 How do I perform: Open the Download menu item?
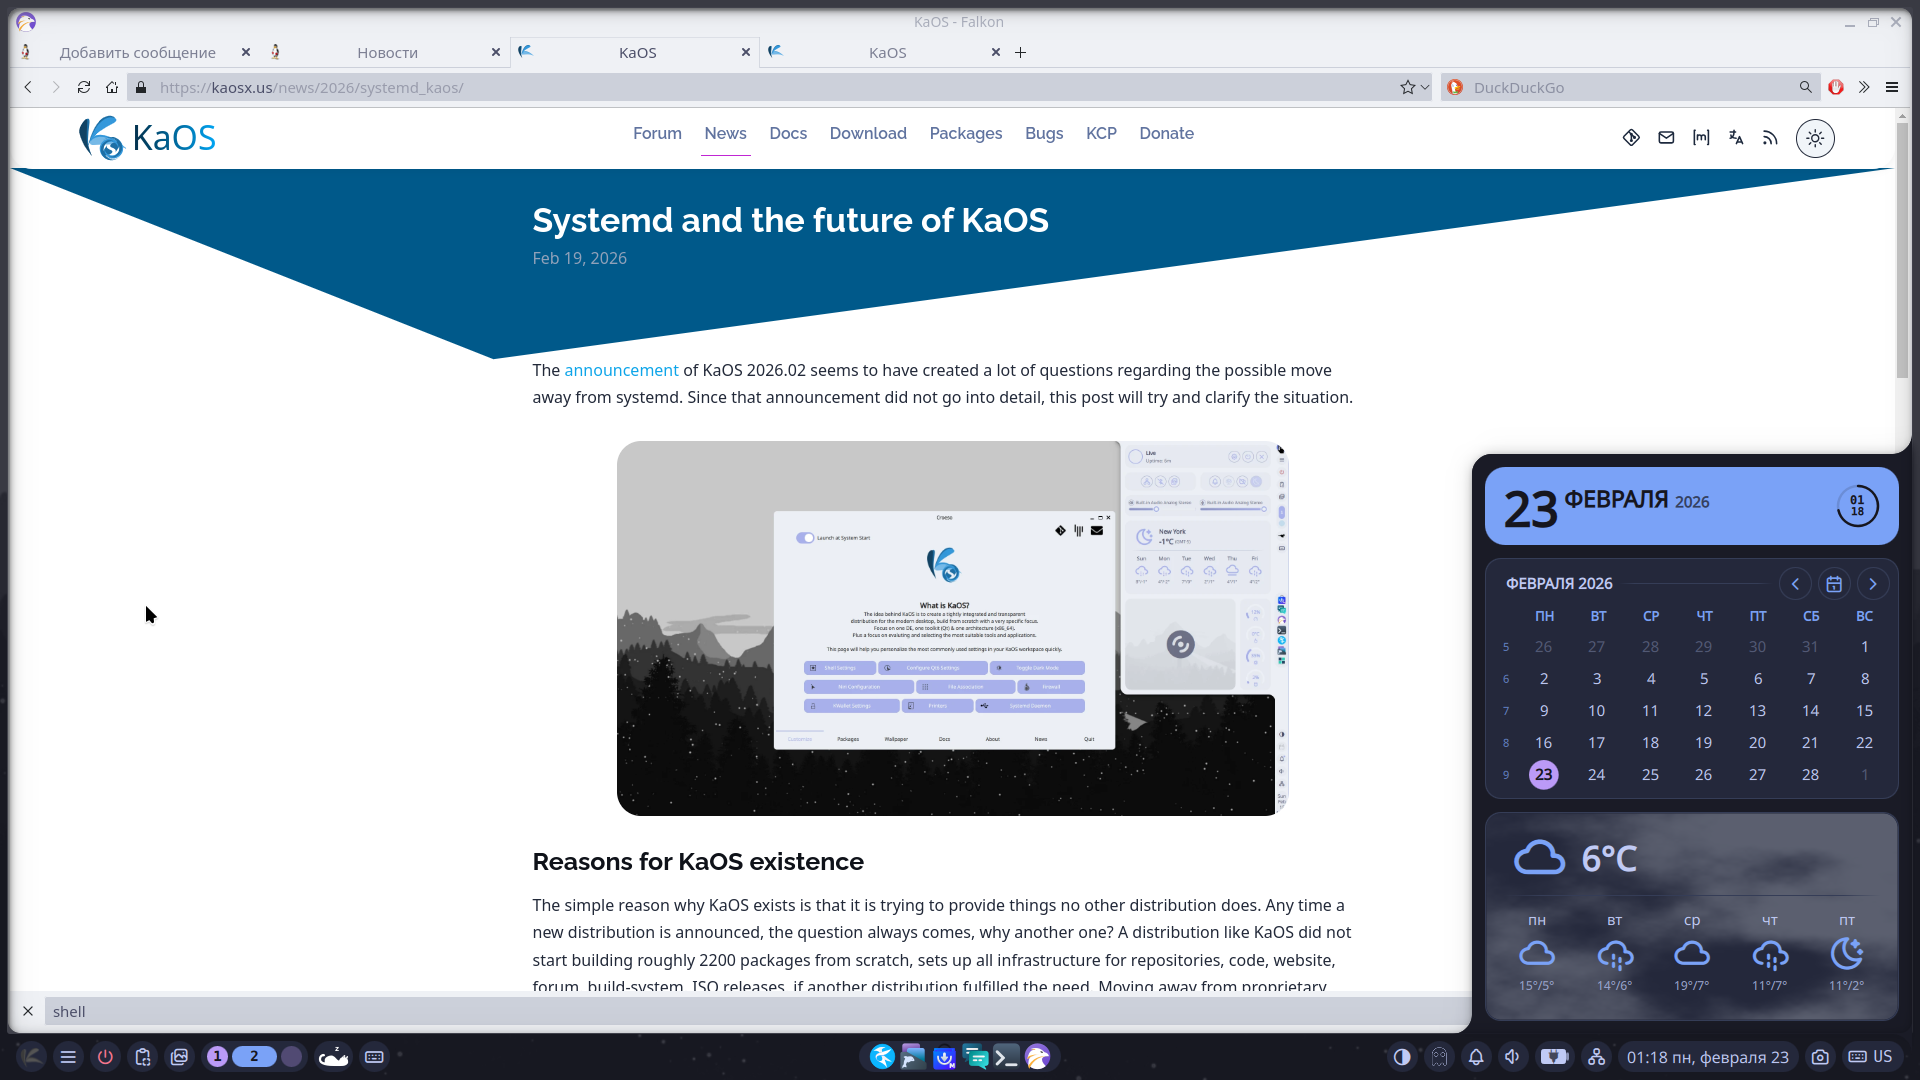coord(868,134)
